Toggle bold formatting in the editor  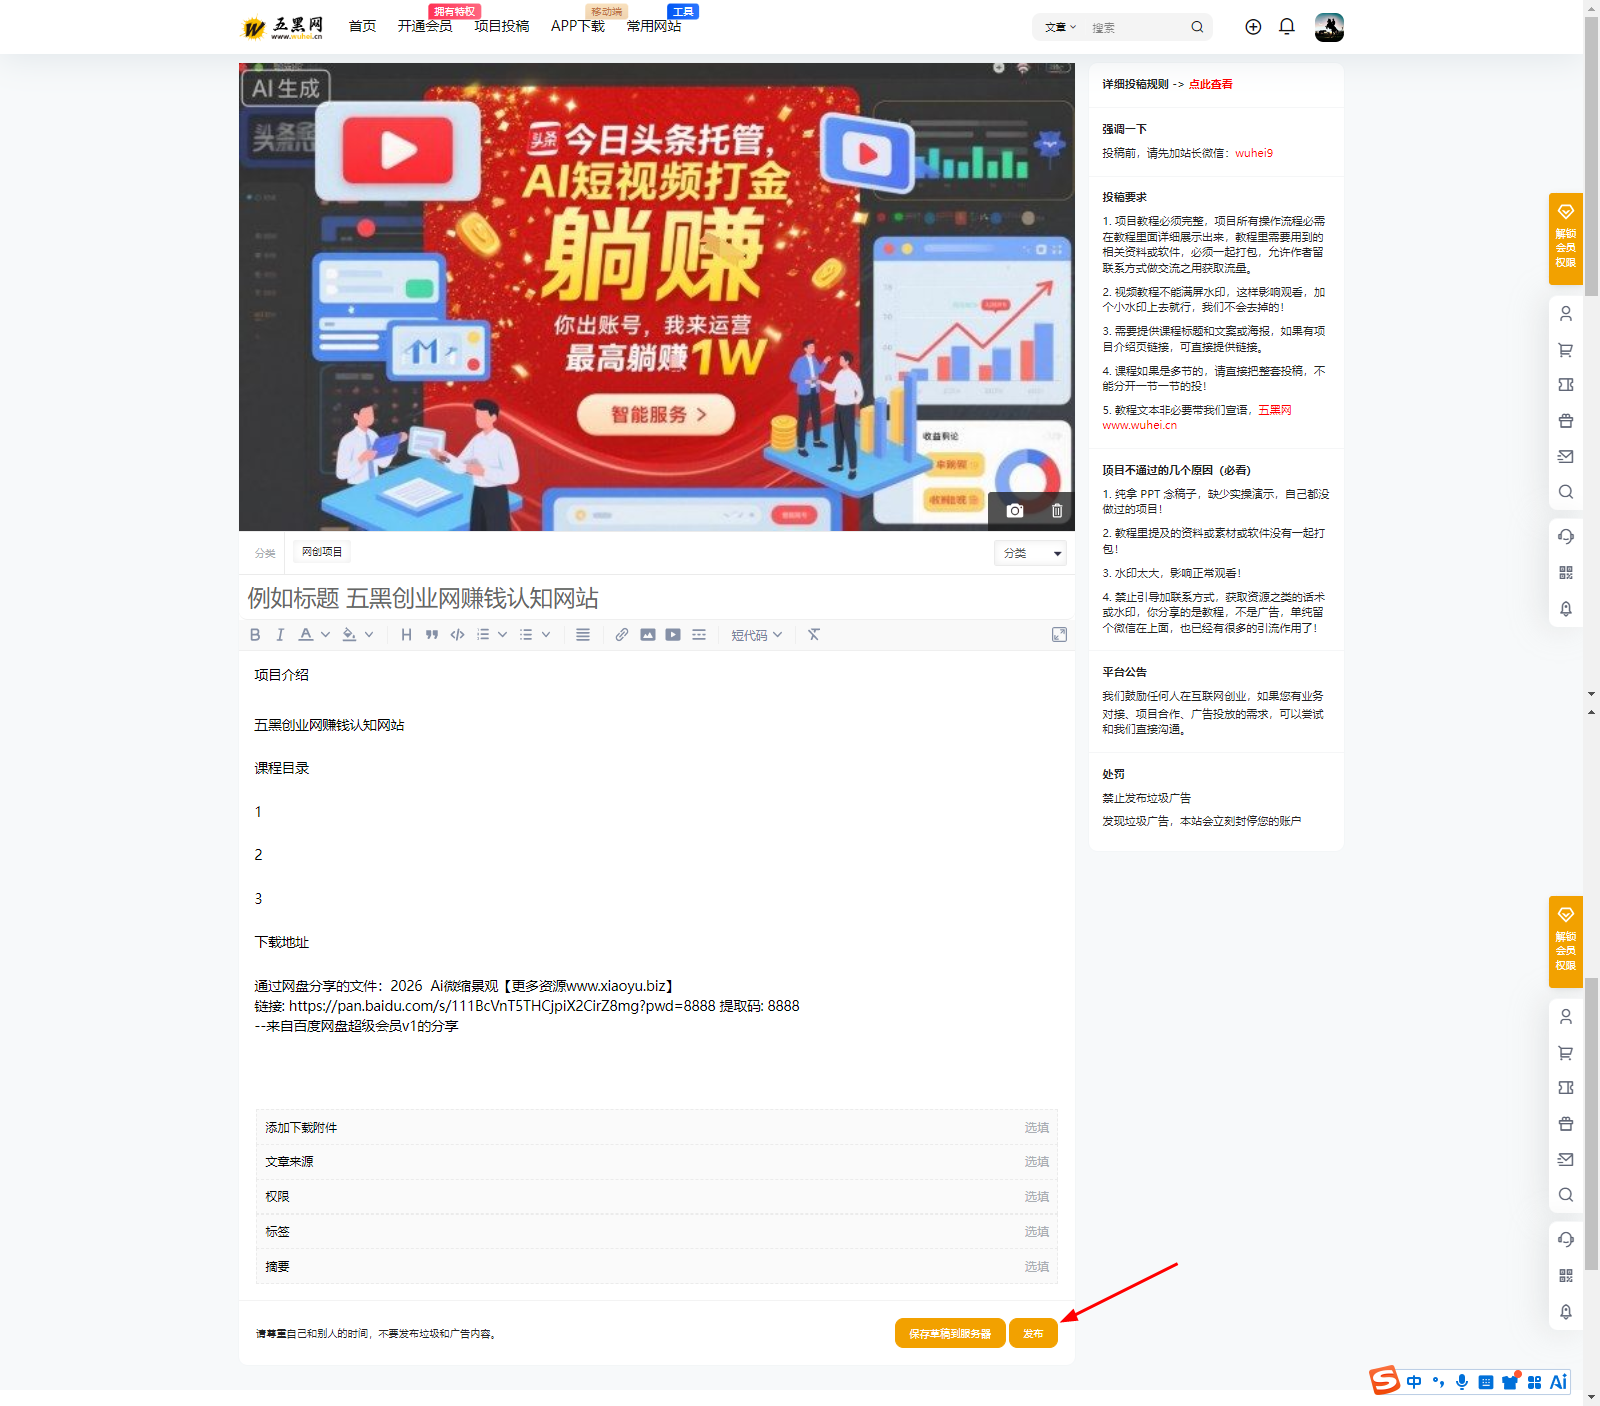(x=255, y=635)
